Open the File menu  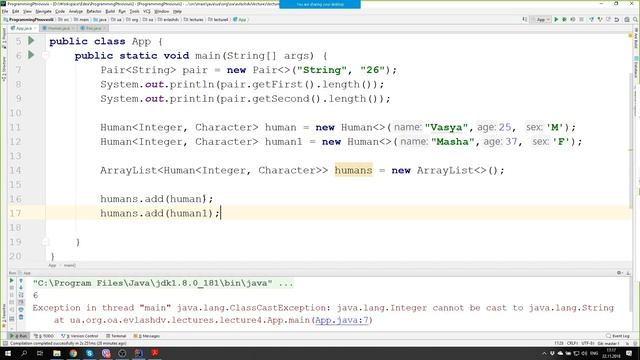[5, 11]
